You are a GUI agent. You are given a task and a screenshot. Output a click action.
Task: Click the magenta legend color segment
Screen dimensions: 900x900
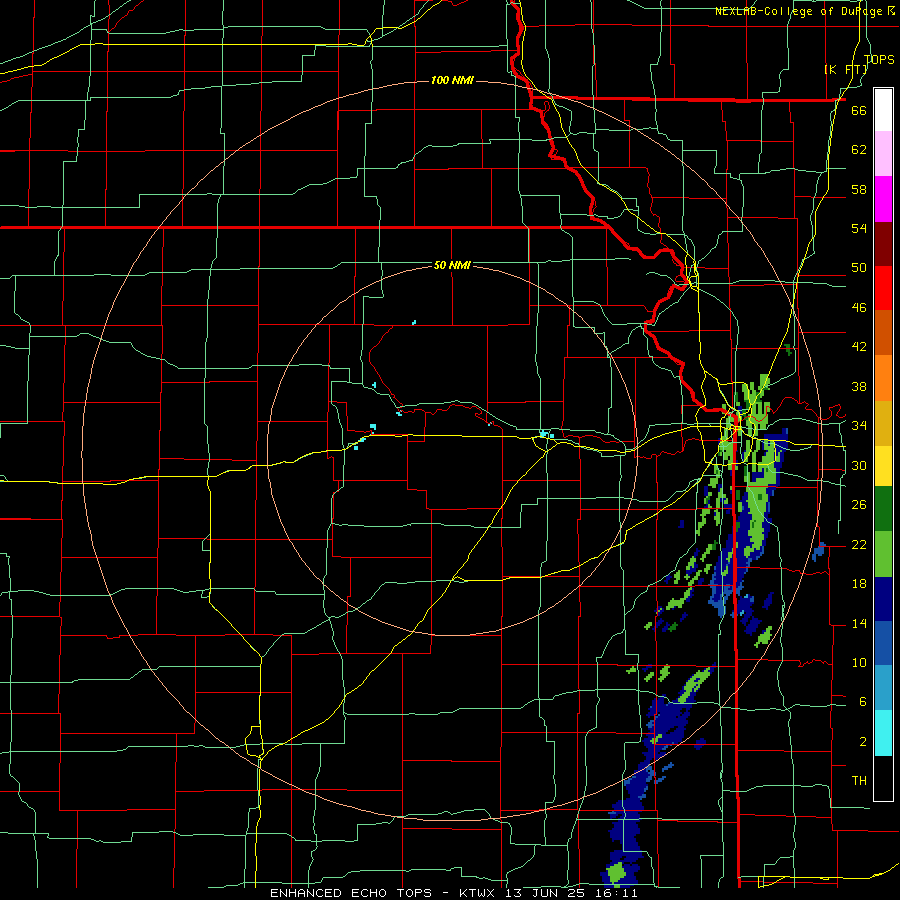pos(883,199)
